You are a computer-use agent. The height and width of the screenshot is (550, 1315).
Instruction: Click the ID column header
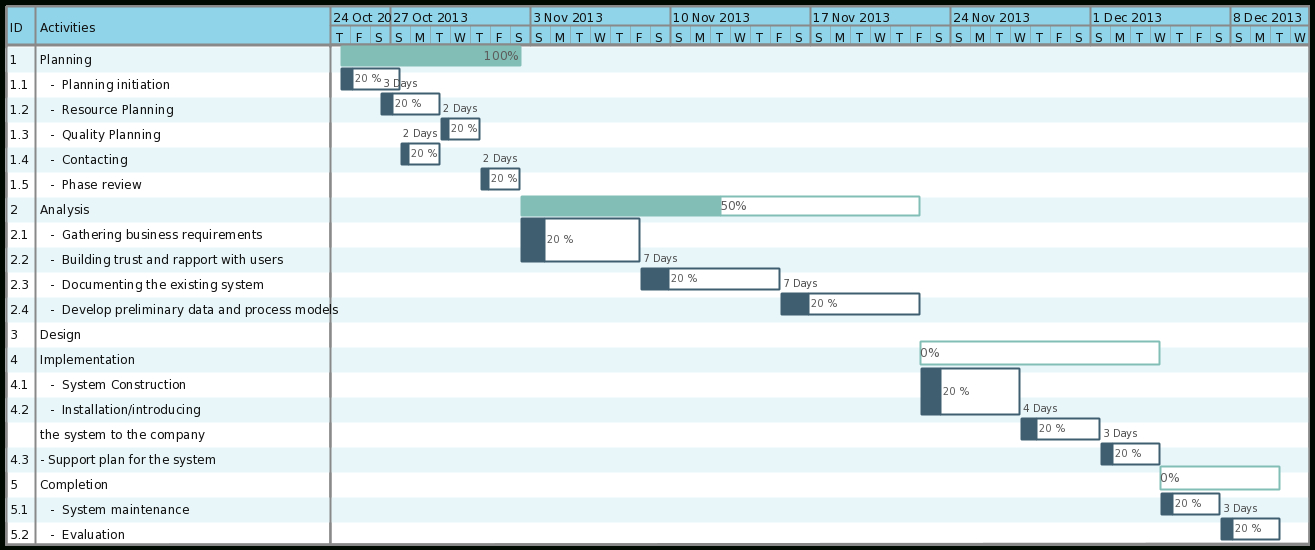pos(16,28)
